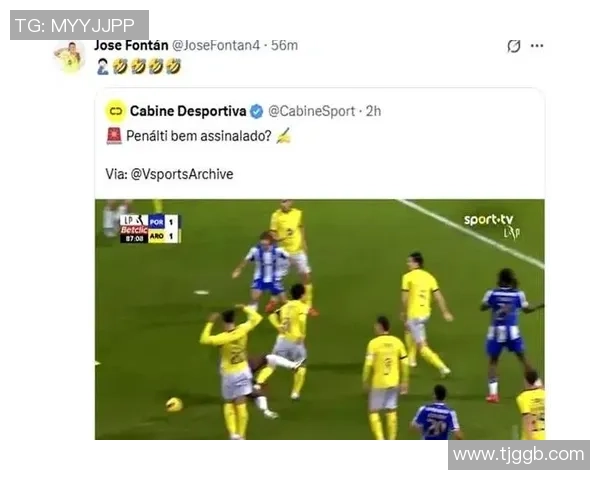Click the quoted tweet's 2h timestamp
This screenshot has width=600, height=480.
[373, 111]
